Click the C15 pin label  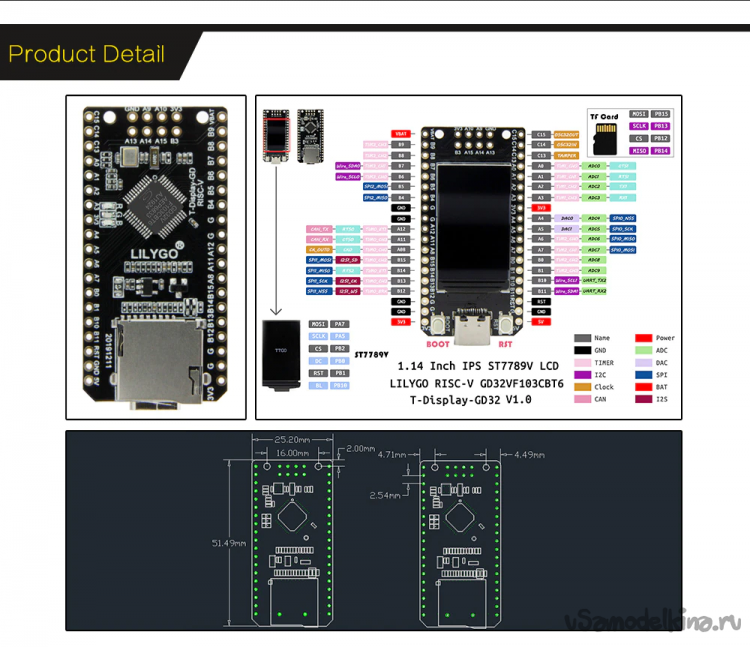point(541,133)
